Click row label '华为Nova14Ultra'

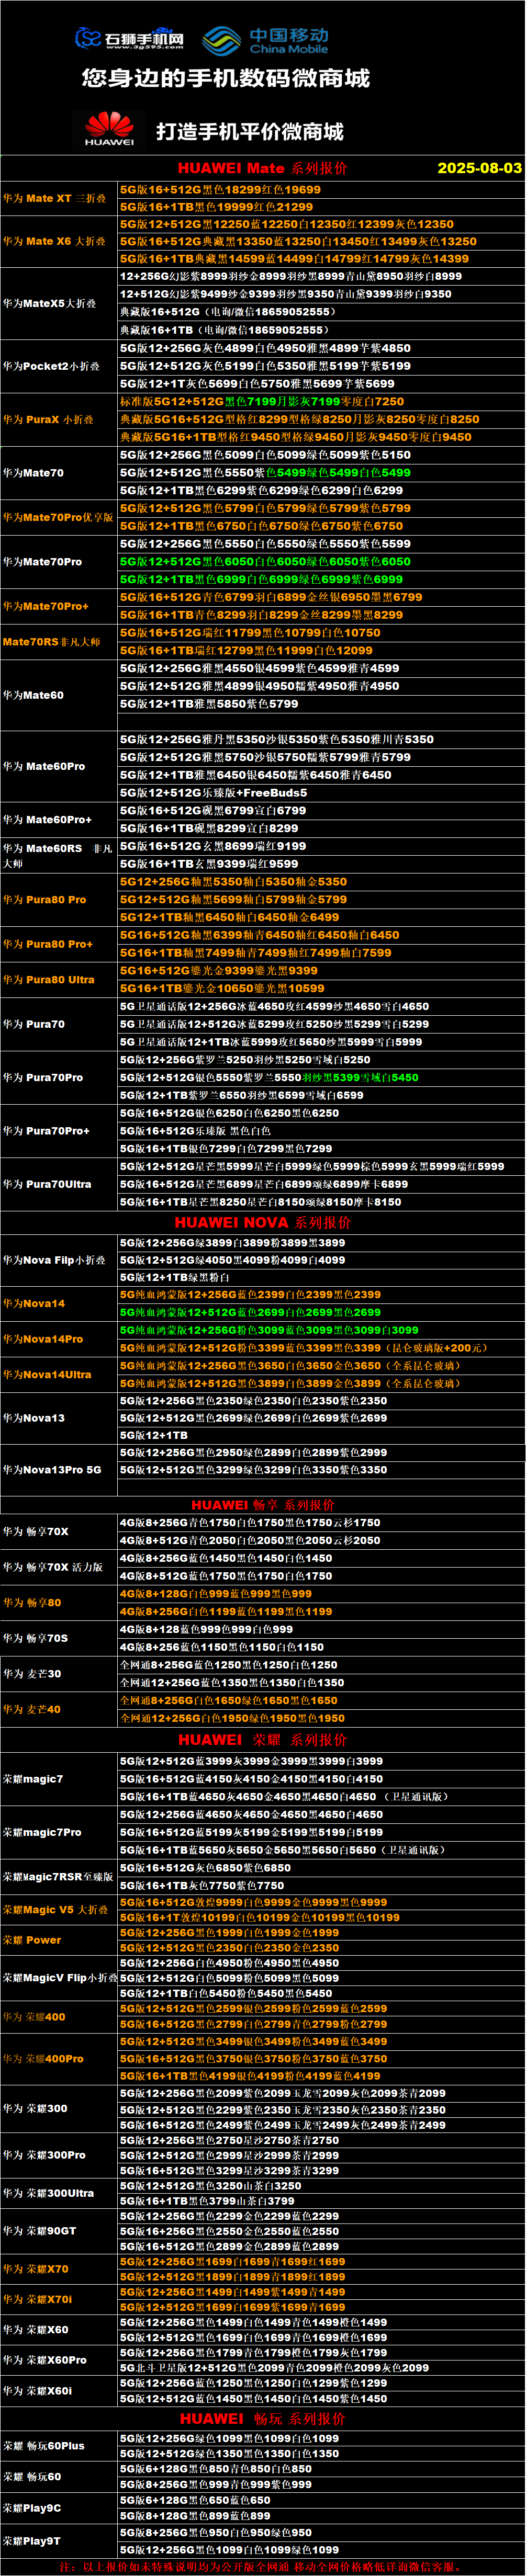click(47, 1375)
